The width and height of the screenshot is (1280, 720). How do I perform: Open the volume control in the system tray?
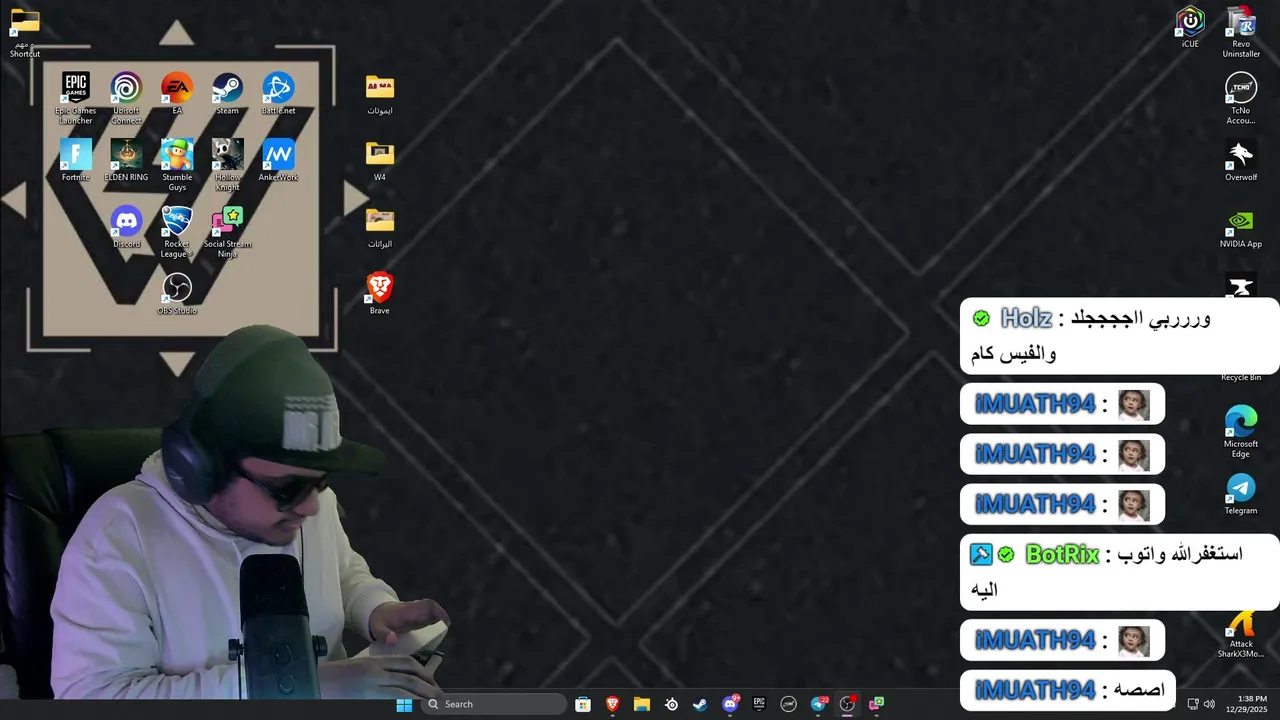pyautogui.click(x=1209, y=704)
